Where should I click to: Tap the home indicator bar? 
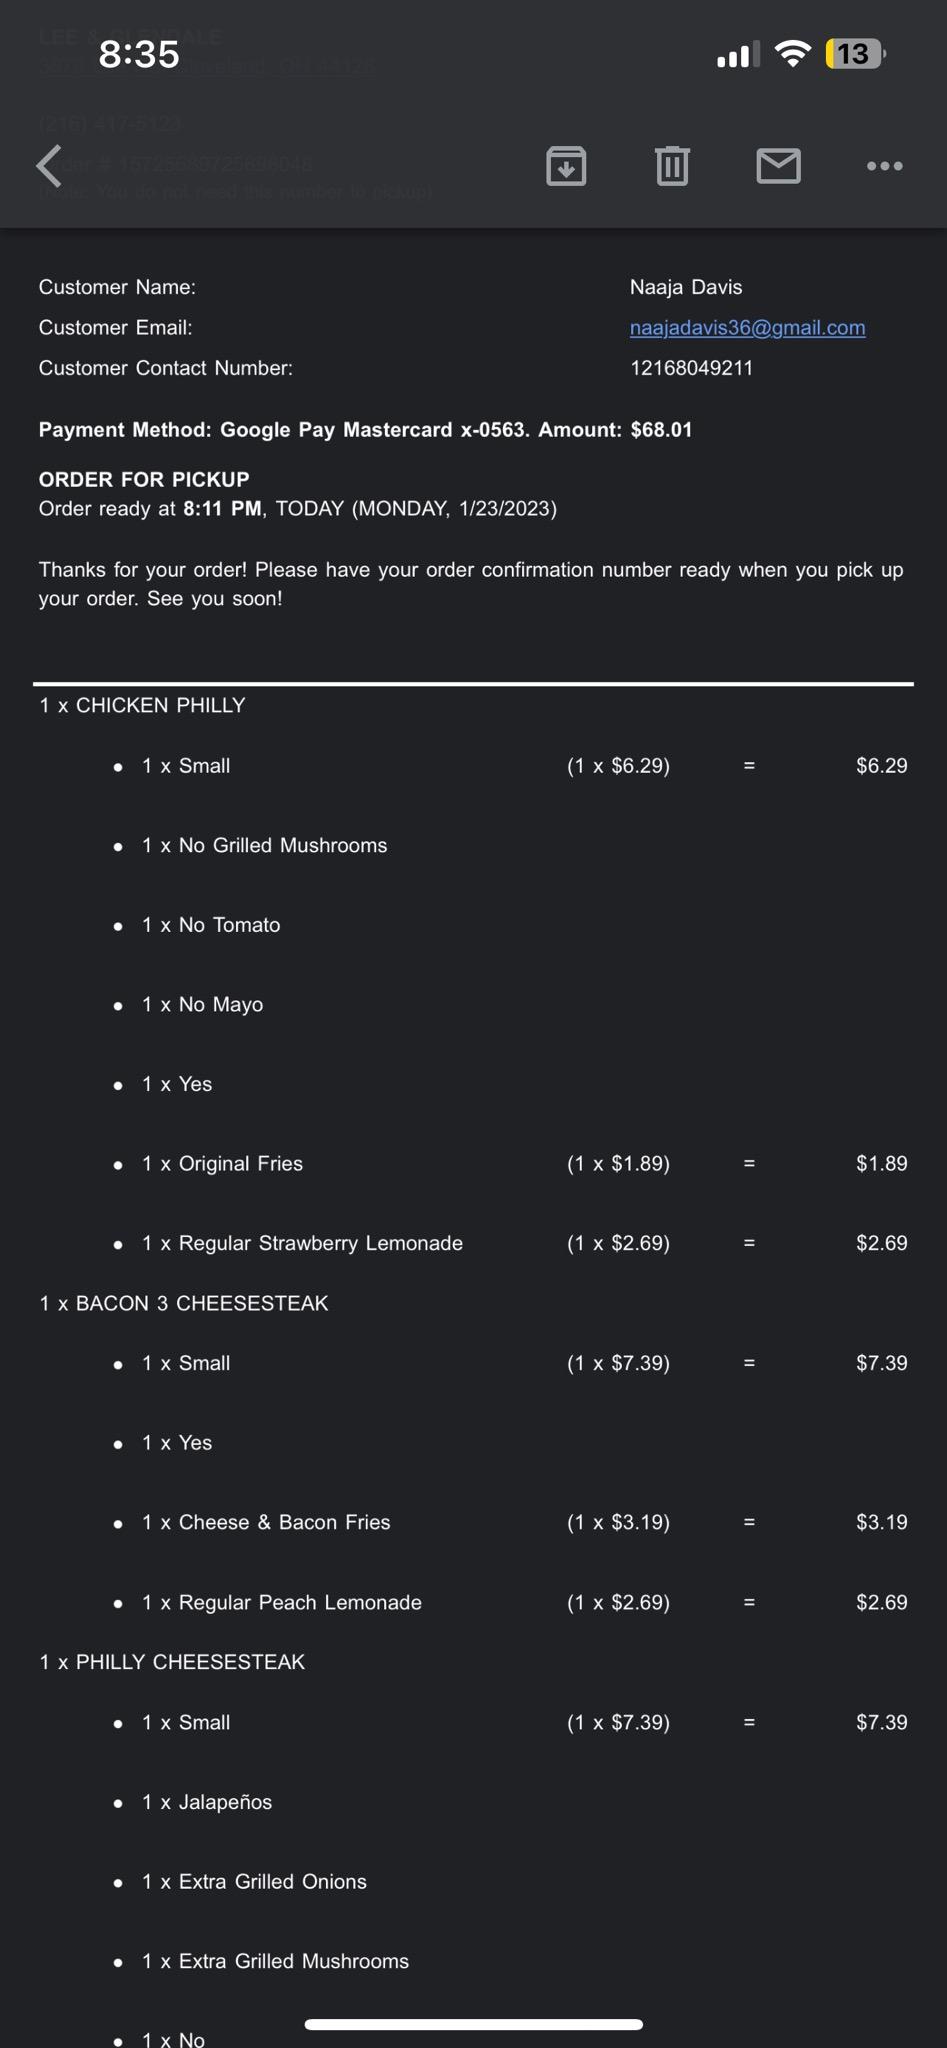(x=473, y=2024)
